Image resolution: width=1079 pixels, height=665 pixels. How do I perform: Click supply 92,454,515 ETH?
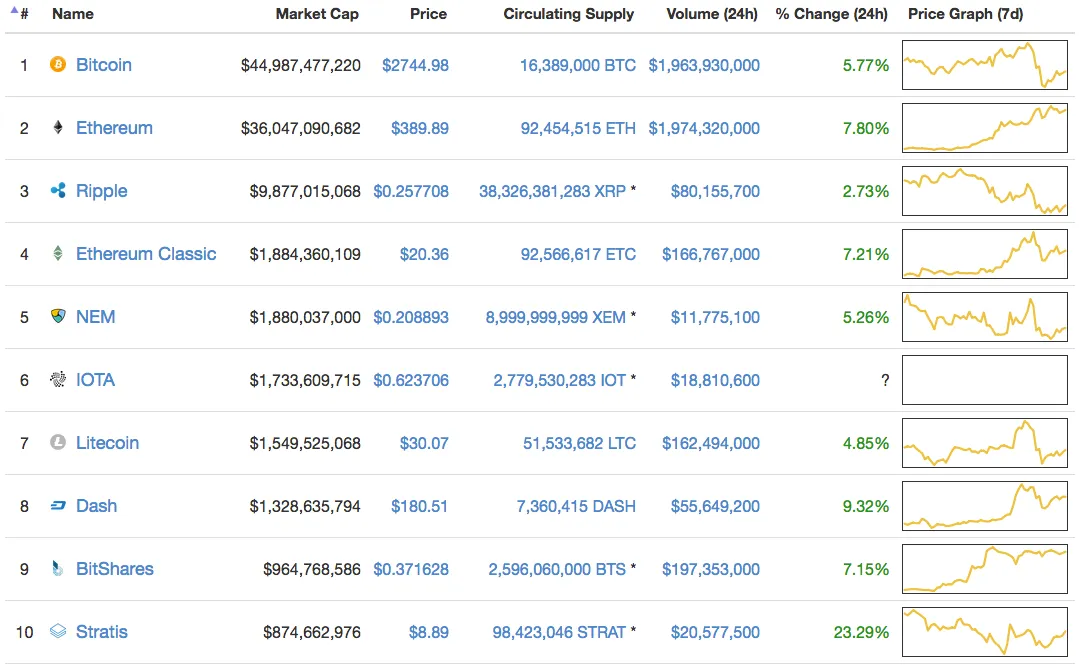pyautogui.click(x=578, y=128)
